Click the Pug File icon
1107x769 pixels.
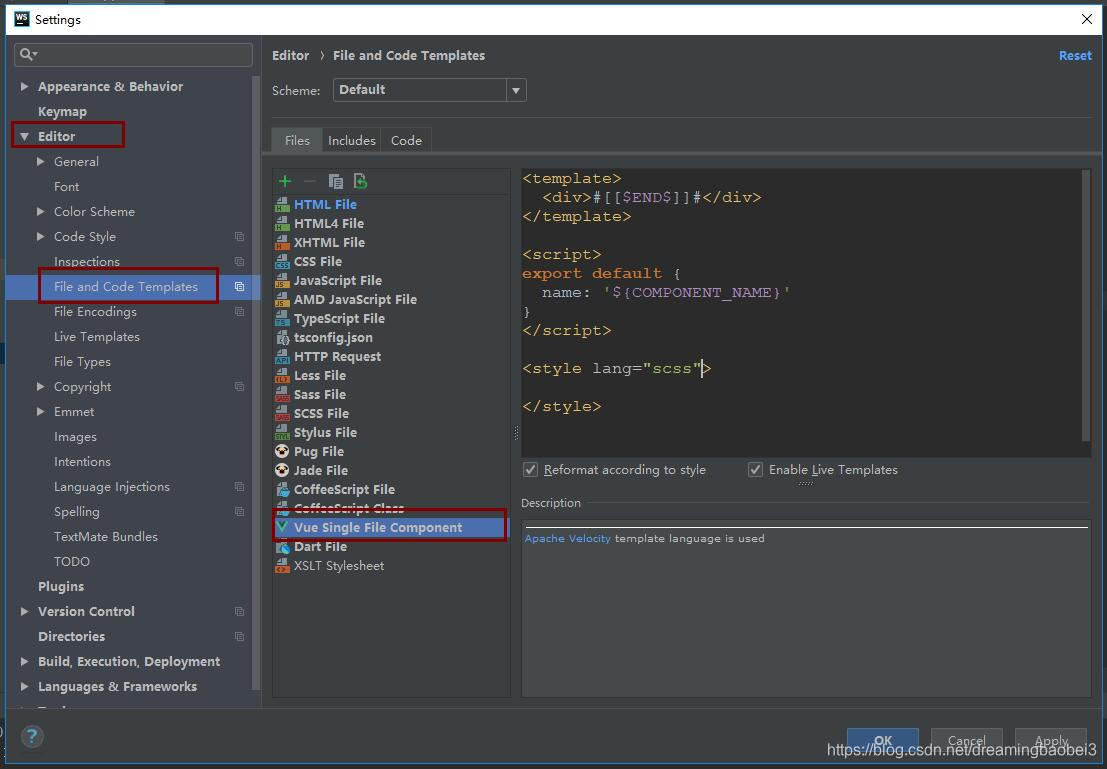point(282,452)
